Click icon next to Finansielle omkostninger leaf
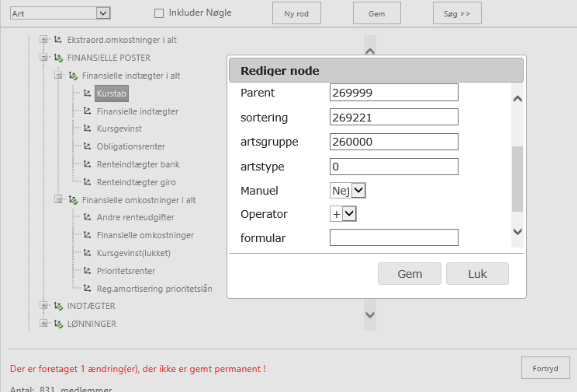This screenshot has height=392, width=577. coord(87,235)
